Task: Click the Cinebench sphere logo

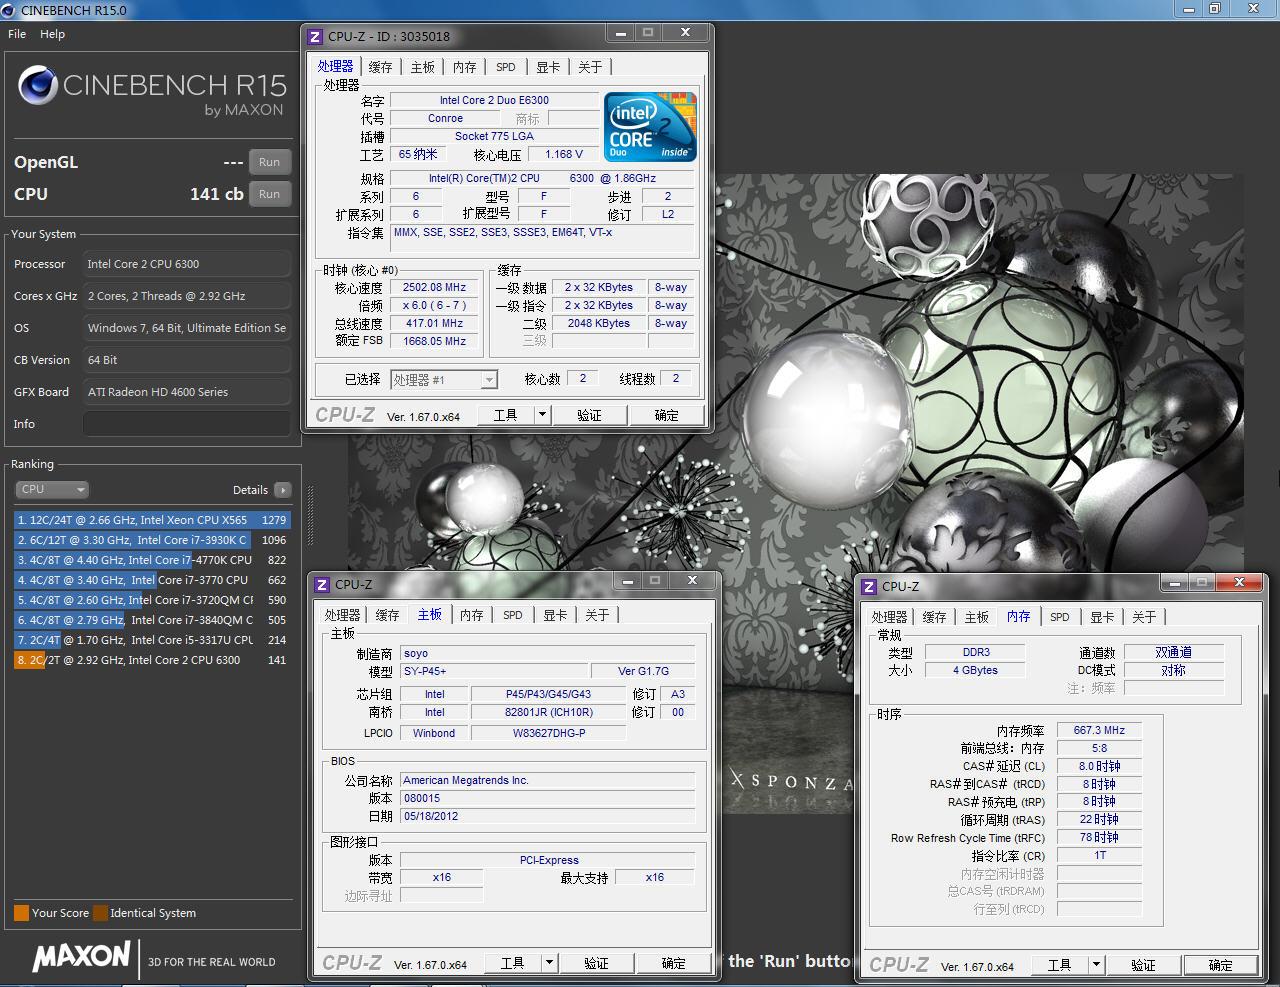Action: pyautogui.click(x=37, y=86)
